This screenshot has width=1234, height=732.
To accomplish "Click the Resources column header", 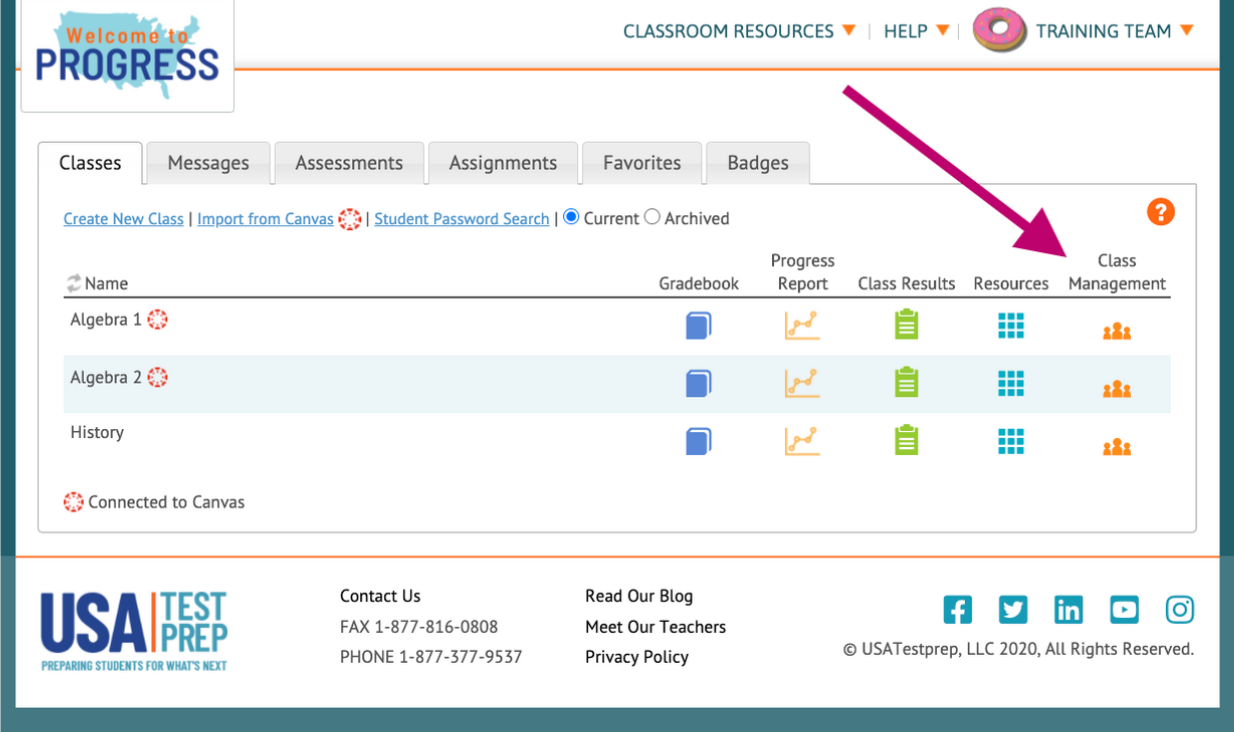I will pyautogui.click(x=1011, y=284).
